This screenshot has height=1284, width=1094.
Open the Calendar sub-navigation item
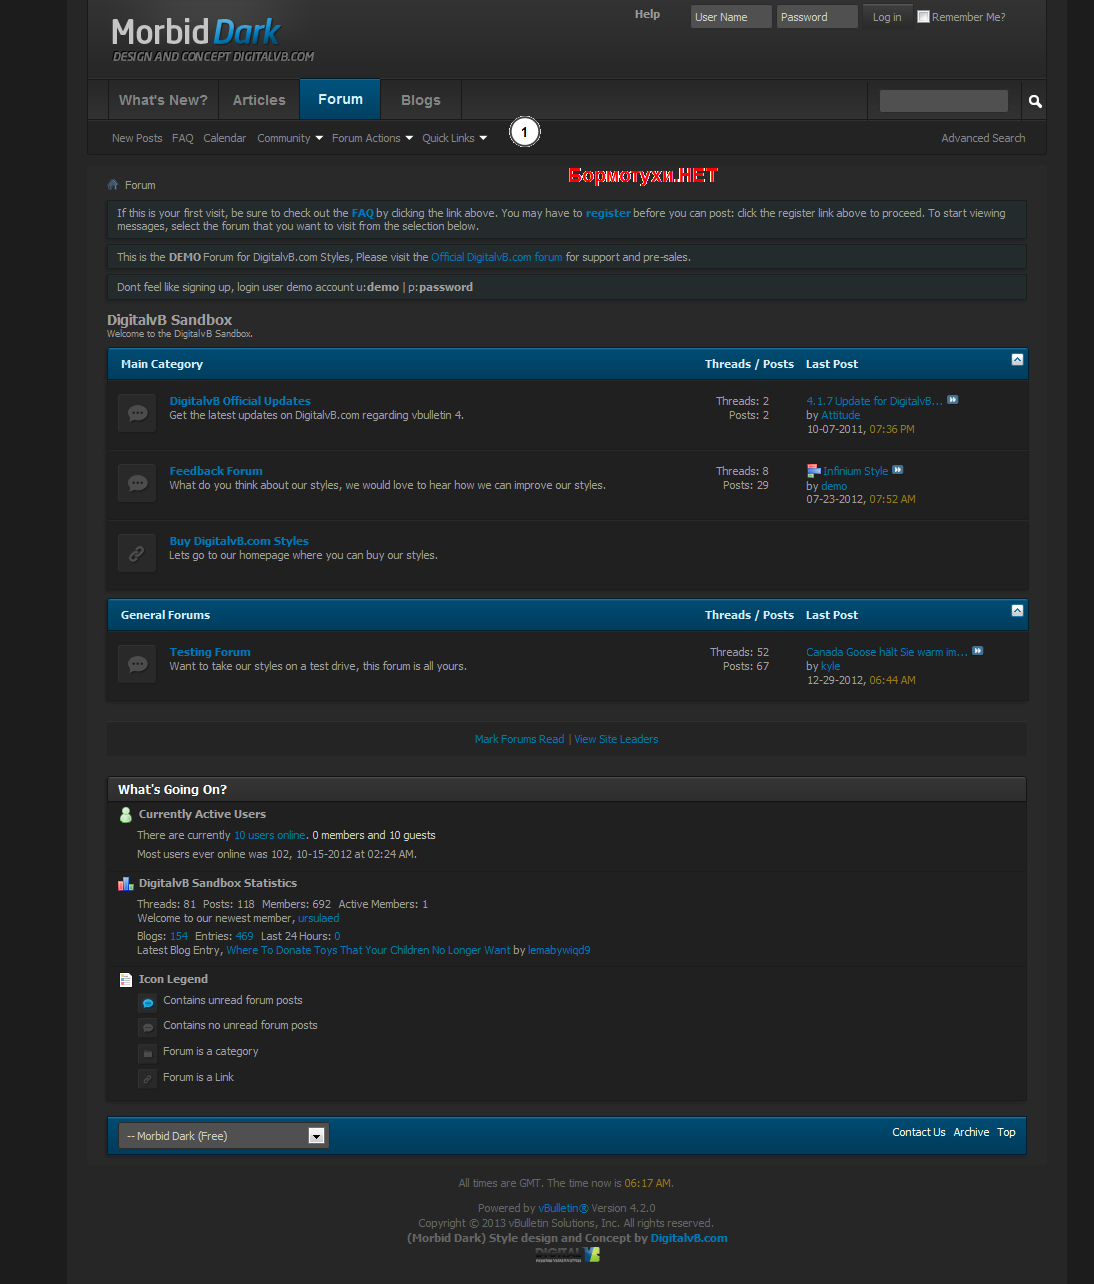click(x=224, y=138)
